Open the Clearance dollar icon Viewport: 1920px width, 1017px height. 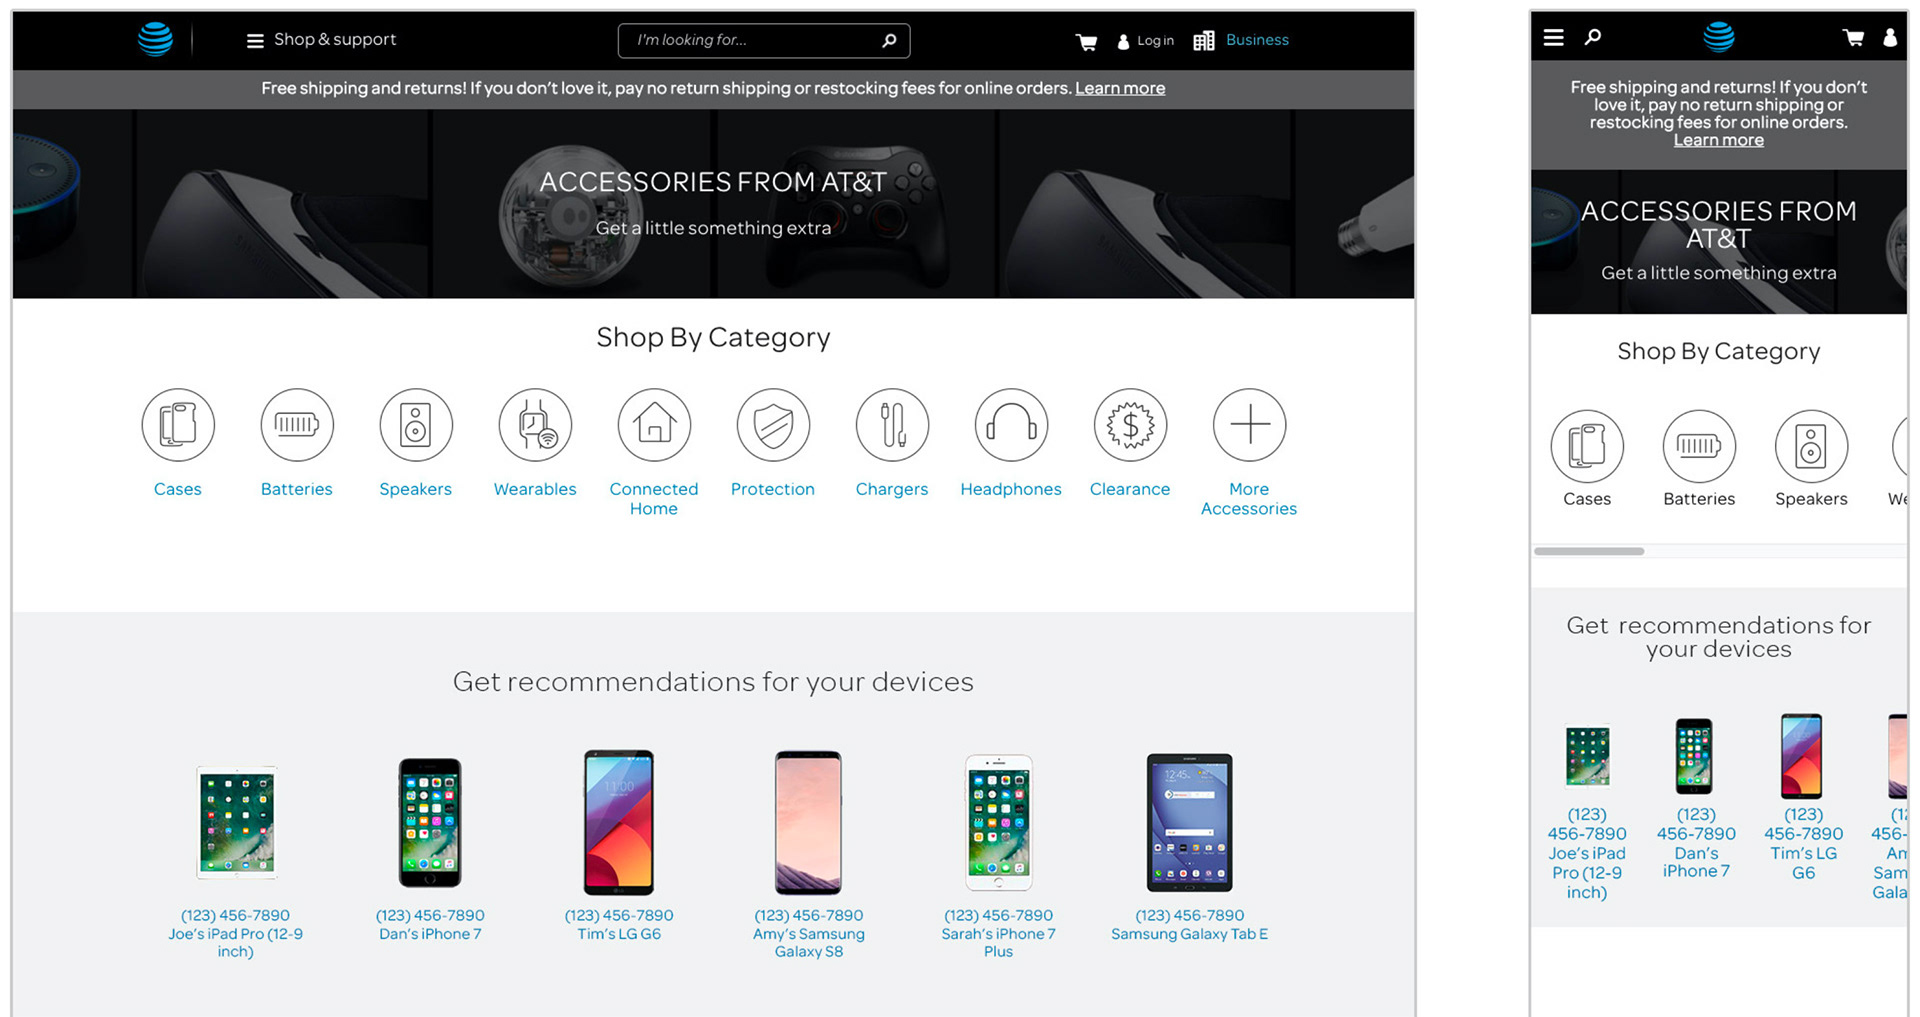tap(1130, 425)
